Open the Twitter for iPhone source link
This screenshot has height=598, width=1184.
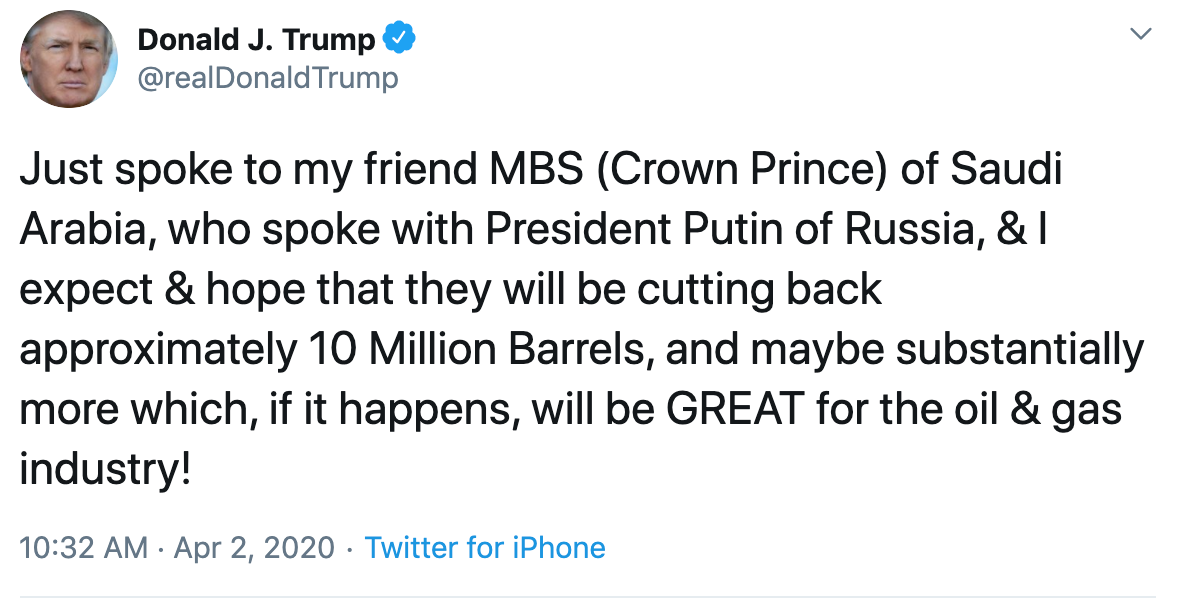tap(487, 548)
